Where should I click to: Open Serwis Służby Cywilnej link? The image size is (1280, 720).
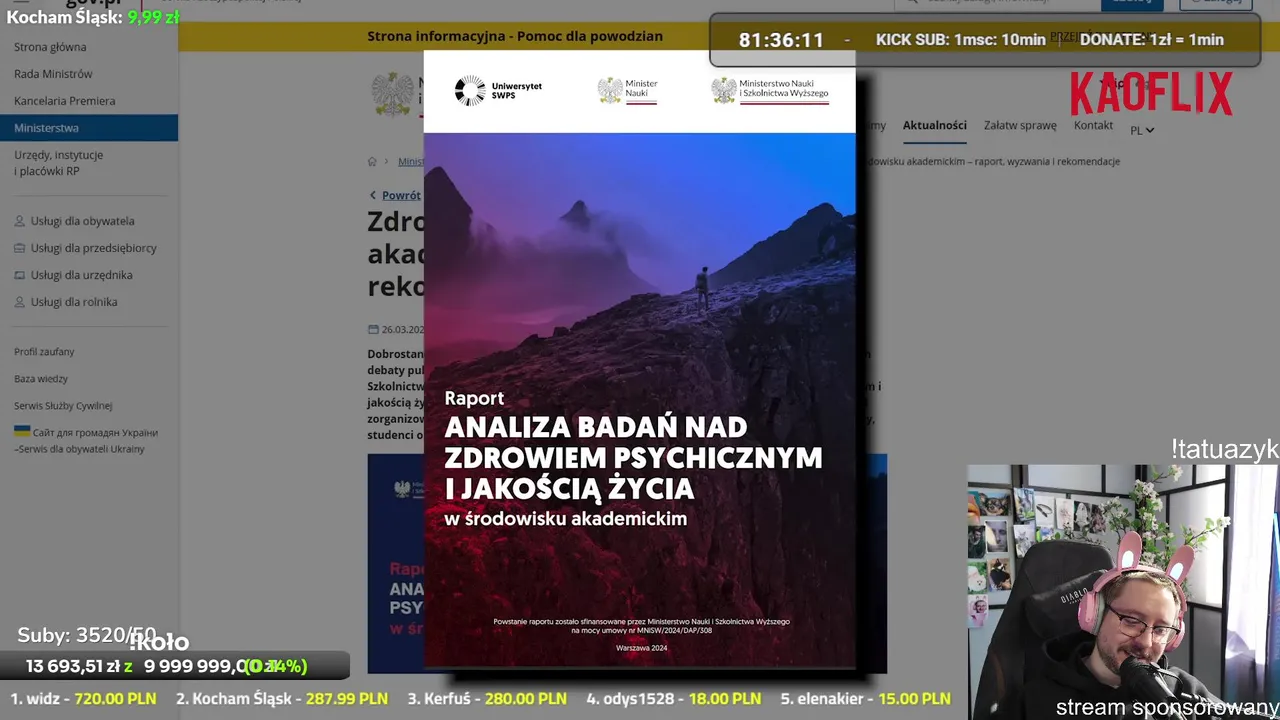63,406
